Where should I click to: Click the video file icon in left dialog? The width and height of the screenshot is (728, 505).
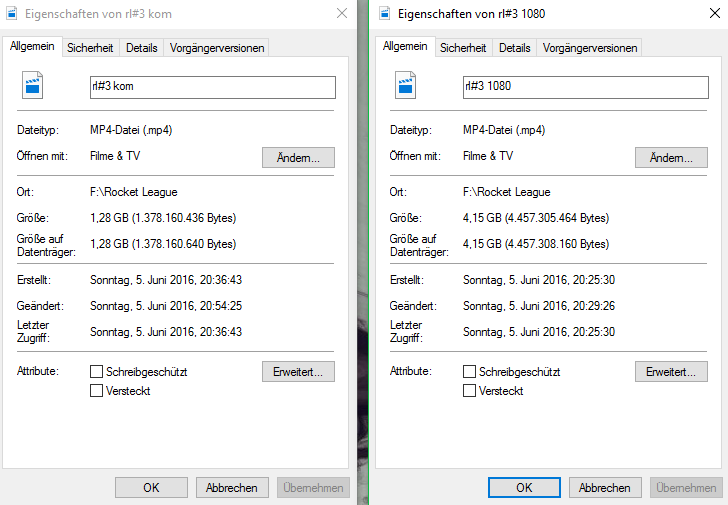pyautogui.click(x=35, y=85)
